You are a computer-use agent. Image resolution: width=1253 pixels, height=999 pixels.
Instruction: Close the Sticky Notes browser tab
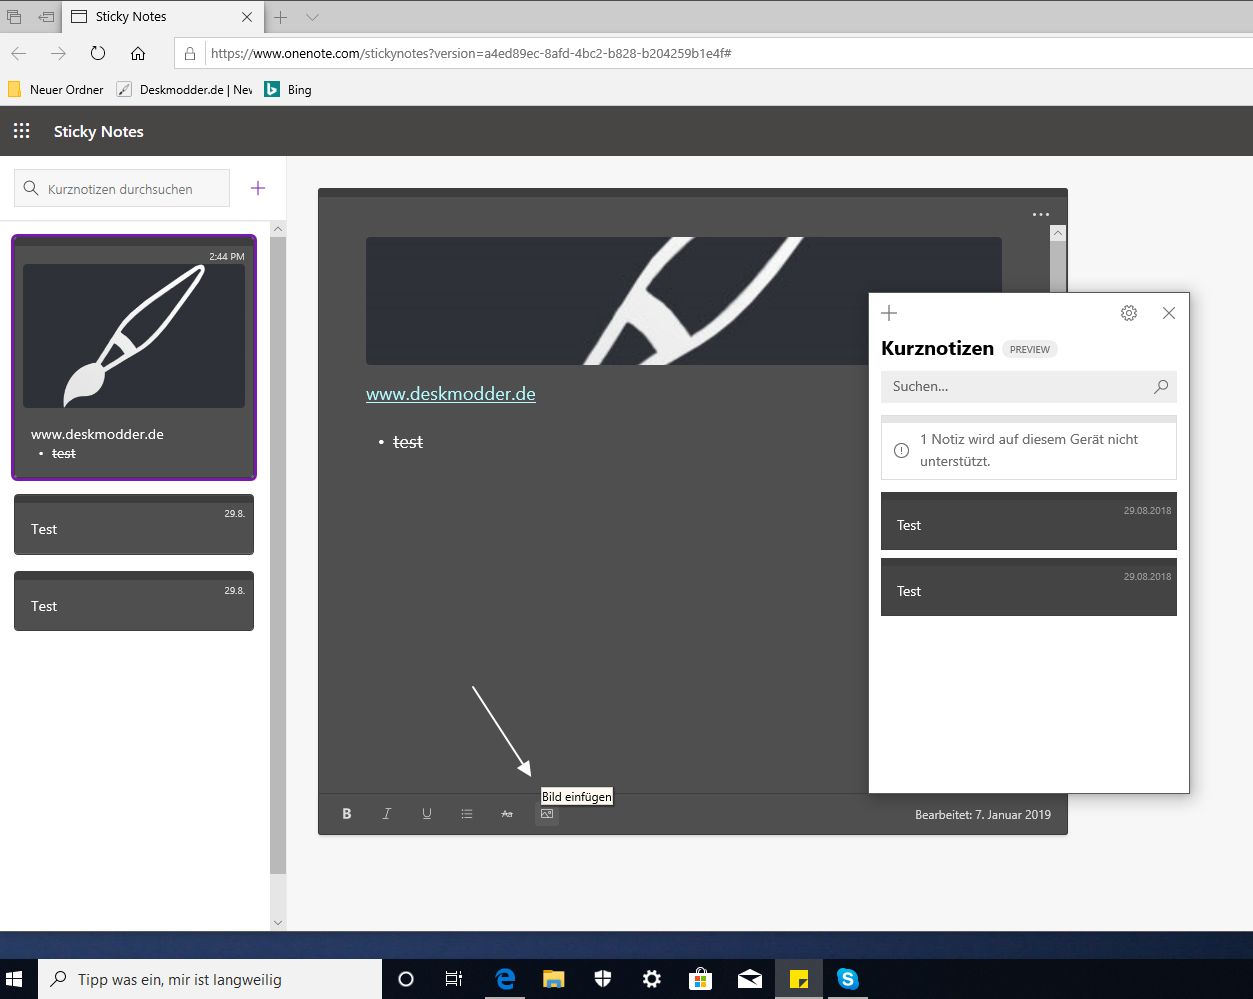247,17
